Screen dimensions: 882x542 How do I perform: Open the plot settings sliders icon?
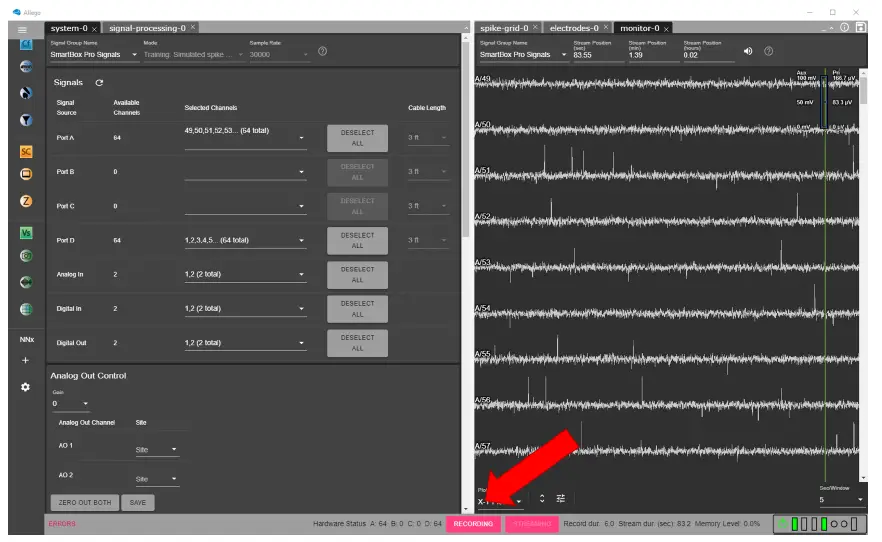coord(561,498)
